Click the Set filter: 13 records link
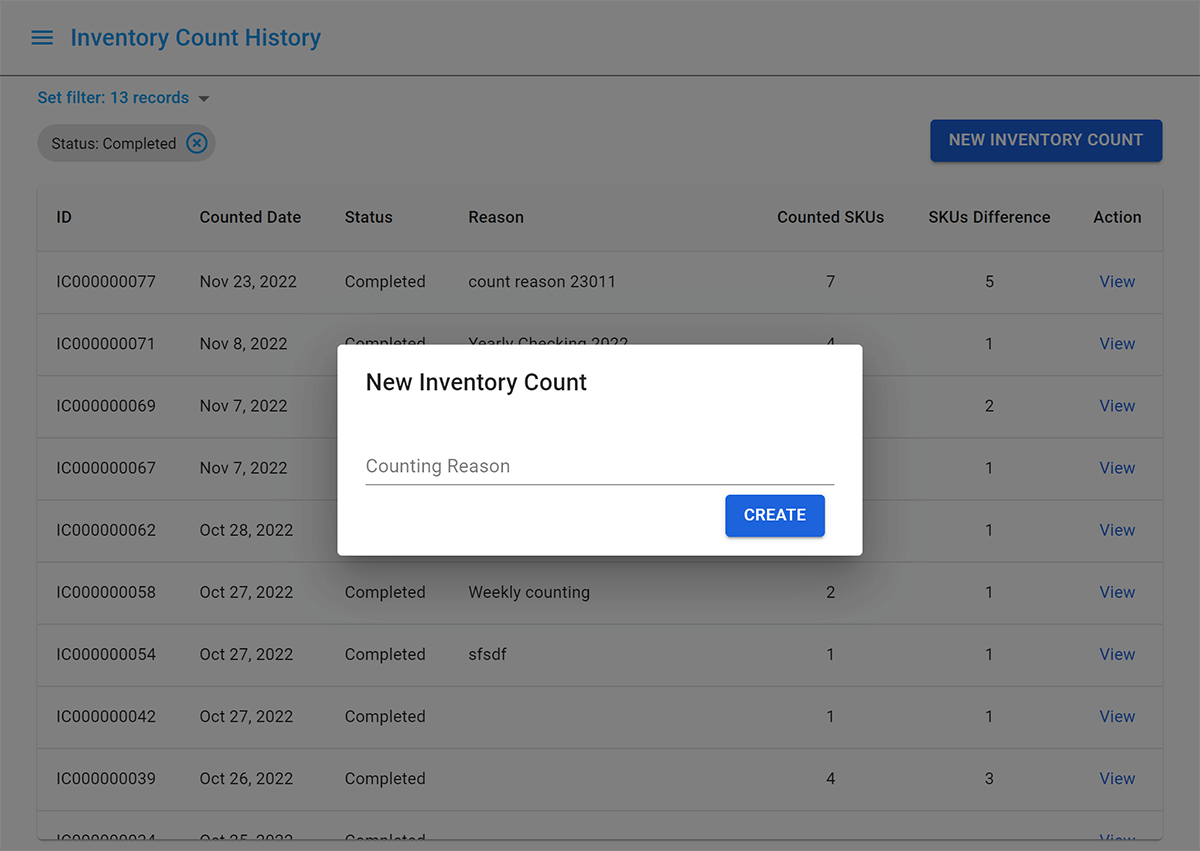The width and height of the screenshot is (1200, 851). [x=113, y=98]
